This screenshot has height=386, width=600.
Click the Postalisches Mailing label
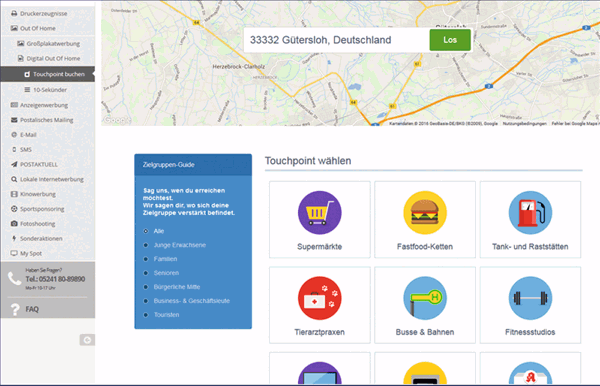coord(47,120)
